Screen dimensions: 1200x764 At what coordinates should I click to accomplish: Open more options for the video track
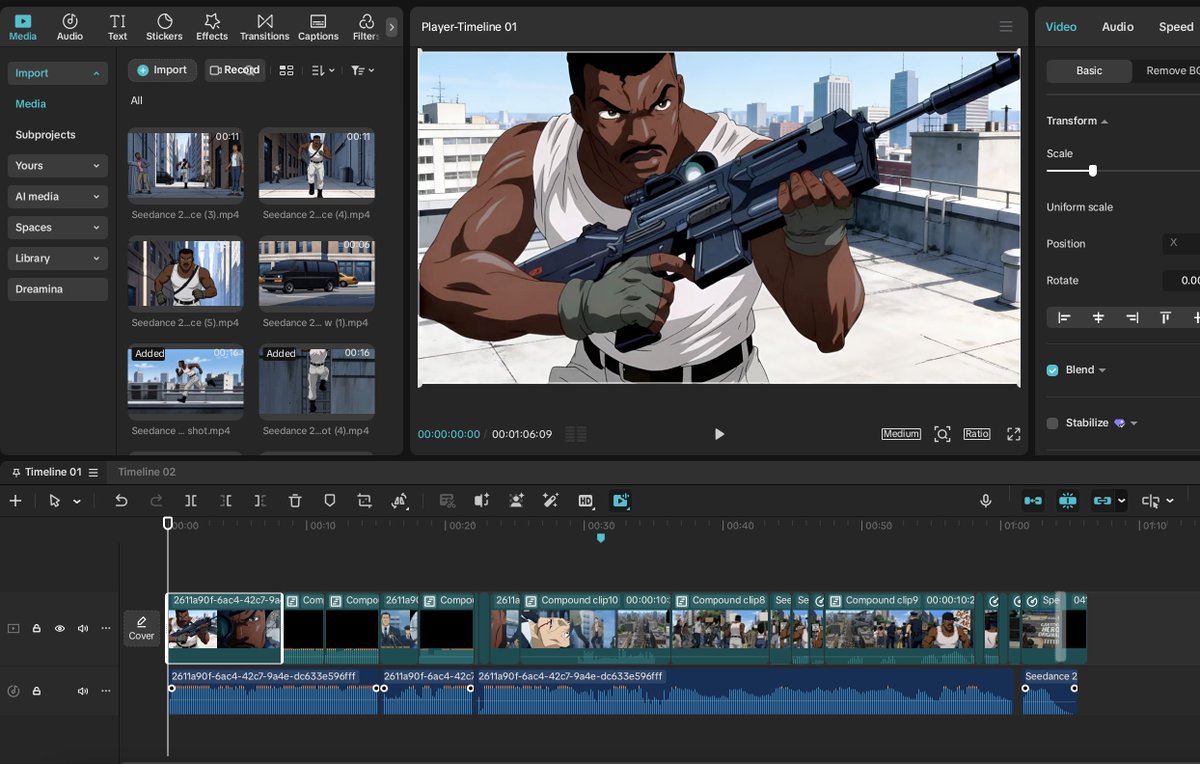(106, 629)
